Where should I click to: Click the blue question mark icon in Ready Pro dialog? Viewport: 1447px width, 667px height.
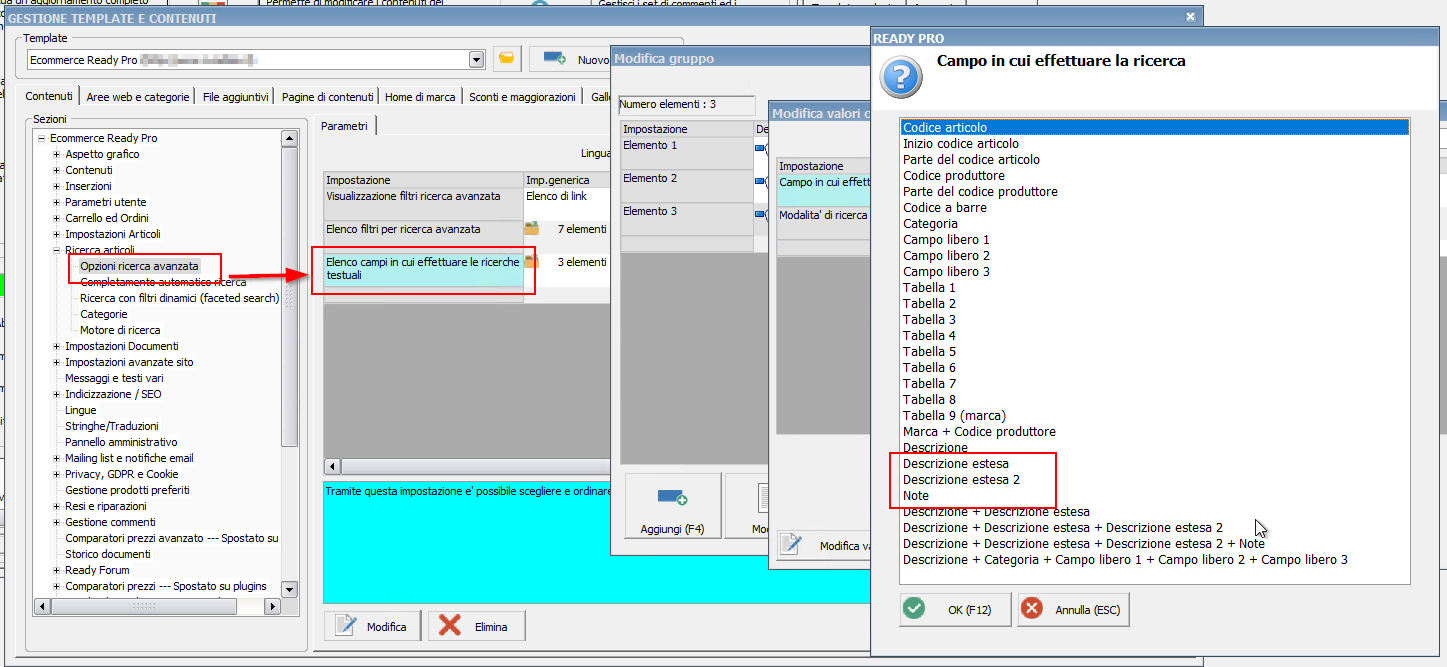[902, 76]
